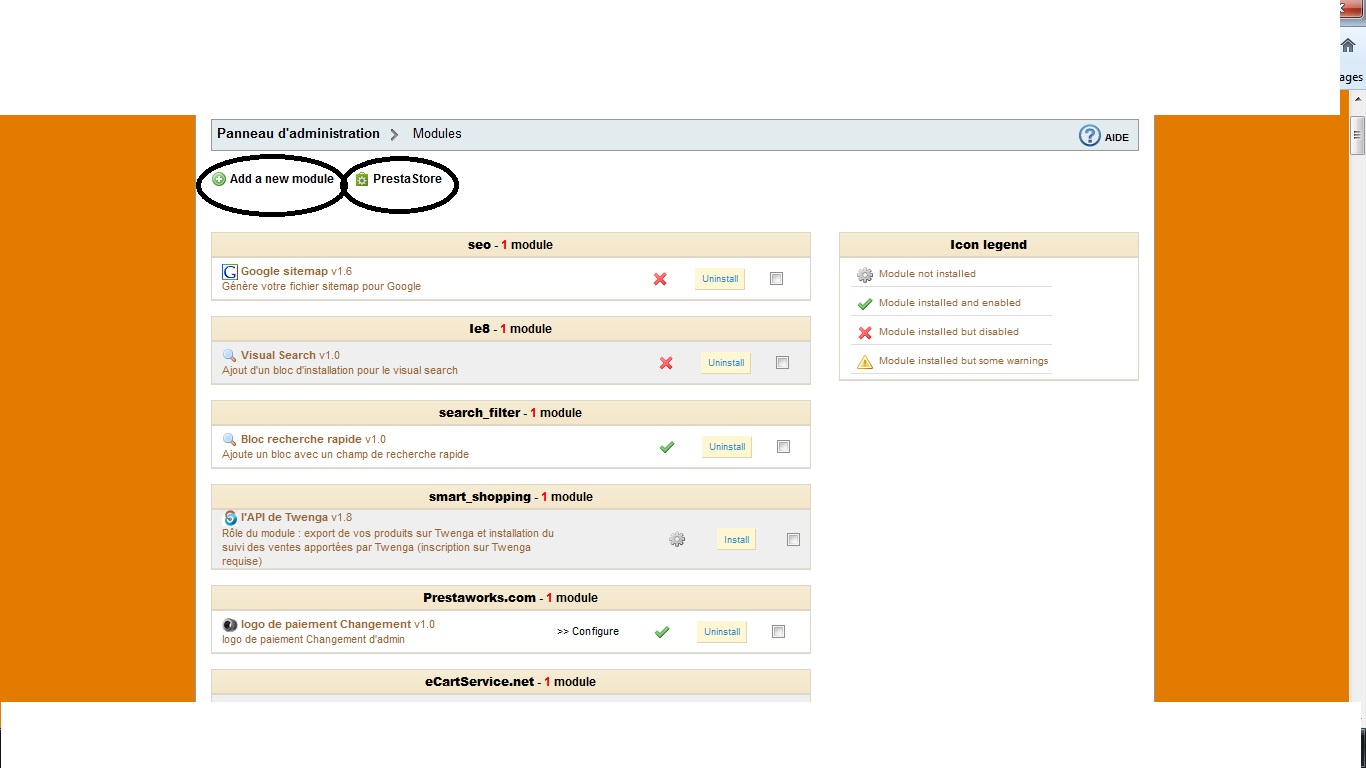The width and height of the screenshot is (1366, 768).
Task: Install the l'API de Twenga module
Action: [x=737, y=540]
